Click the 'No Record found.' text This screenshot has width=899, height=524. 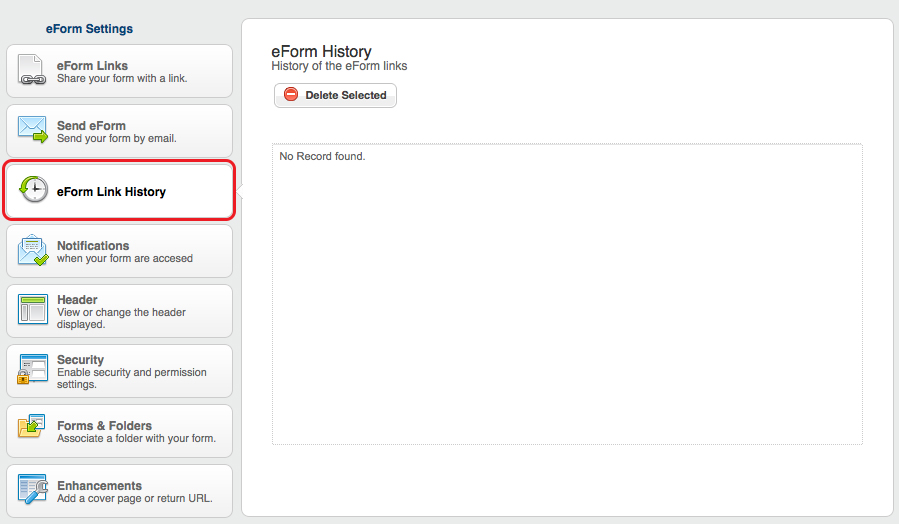[322, 156]
